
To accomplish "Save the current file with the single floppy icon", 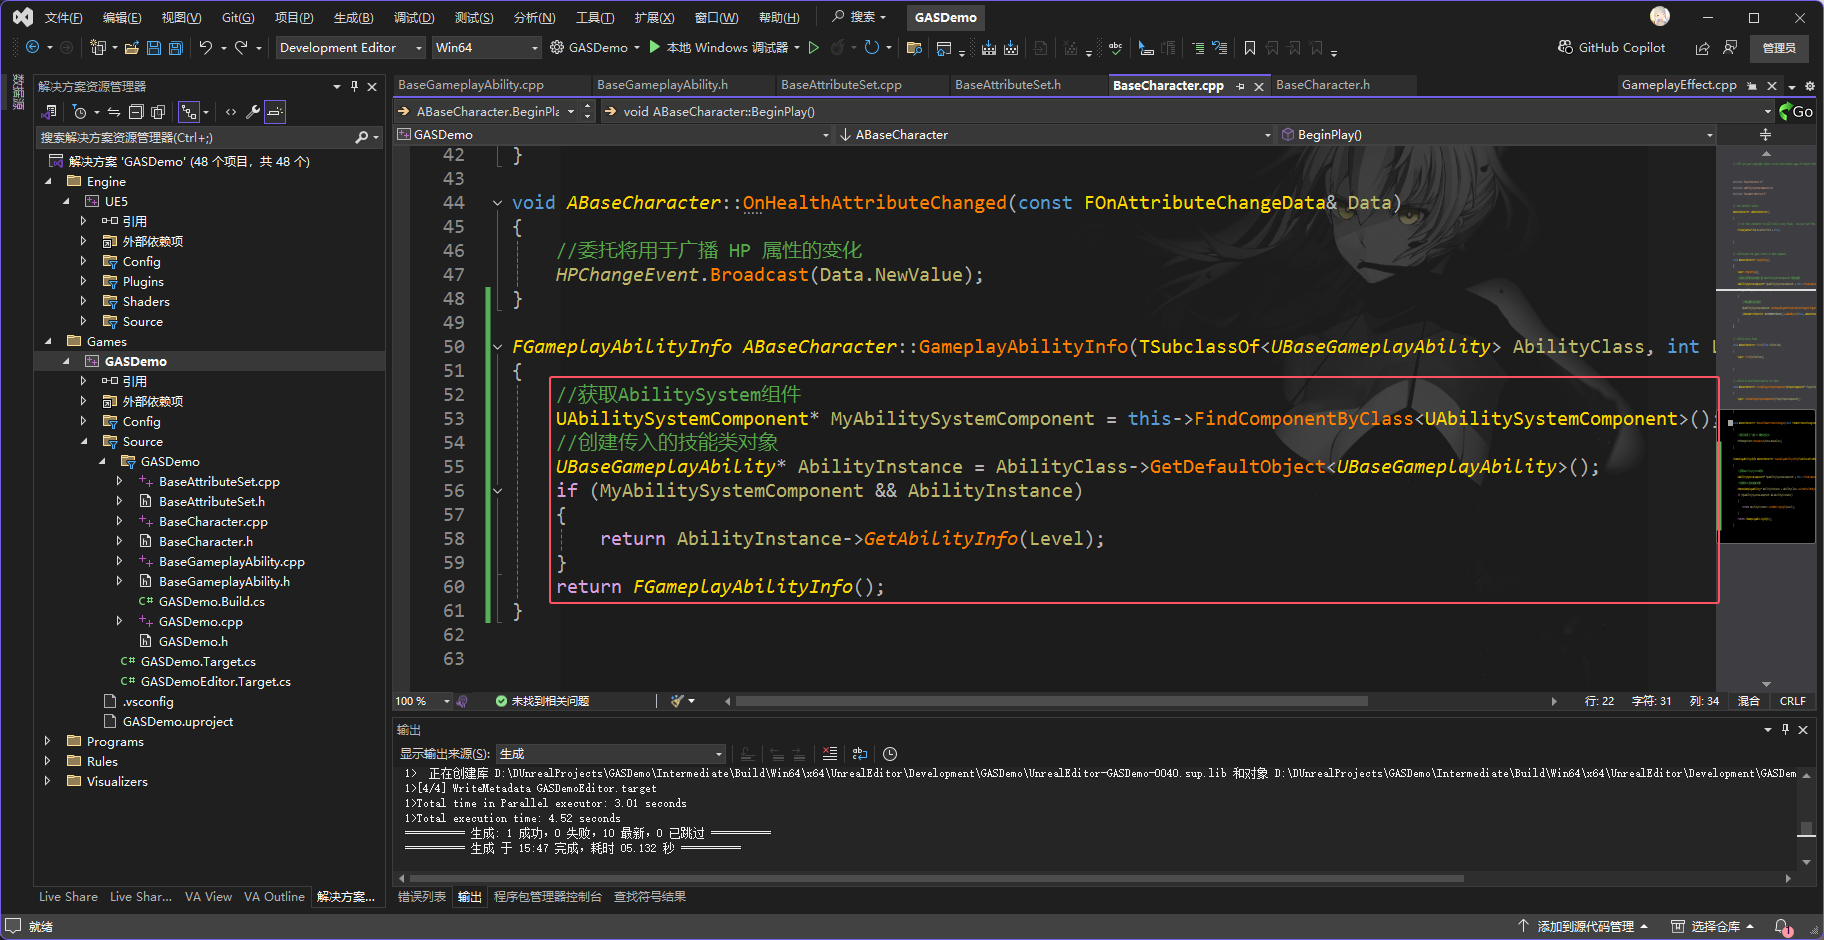I will [x=154, y=47].
